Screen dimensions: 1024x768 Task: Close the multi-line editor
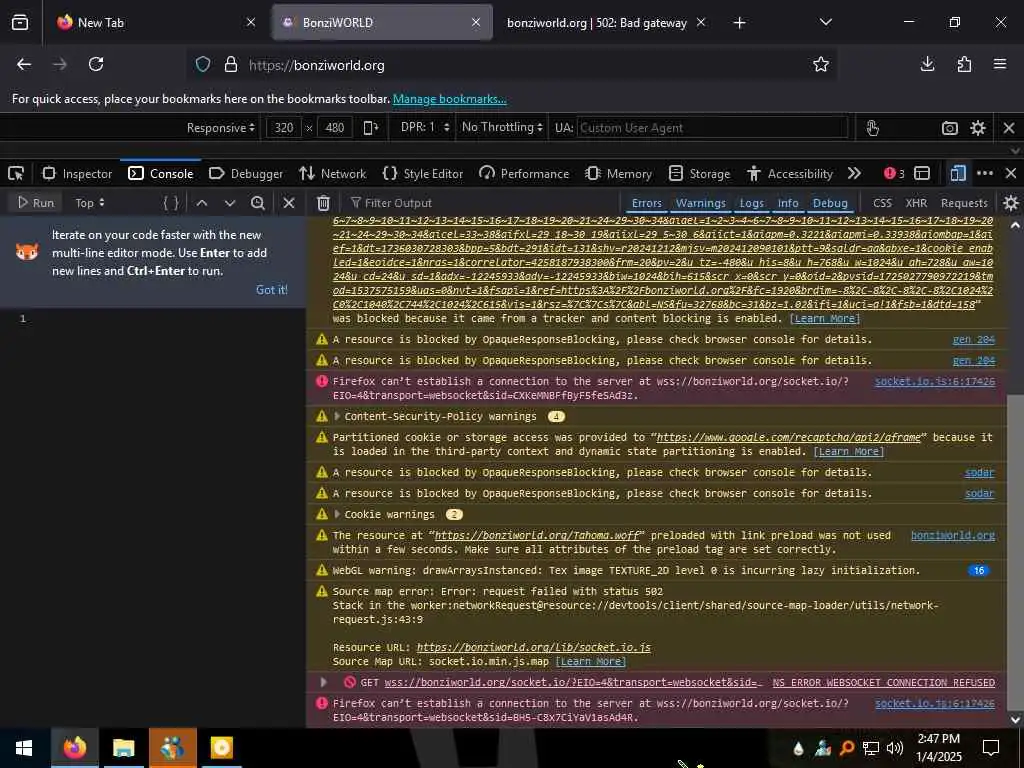click(x=289, y=203)
